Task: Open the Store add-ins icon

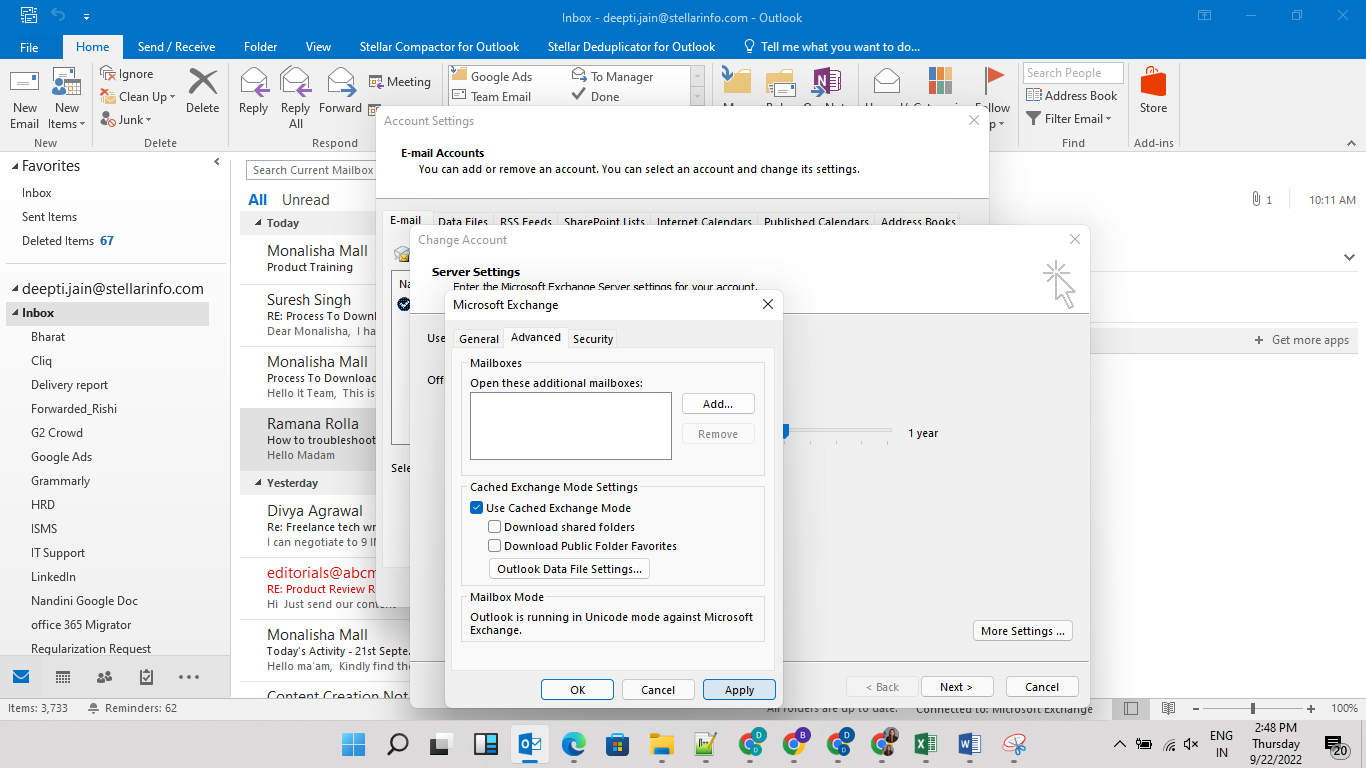Action: [1153, 82]
